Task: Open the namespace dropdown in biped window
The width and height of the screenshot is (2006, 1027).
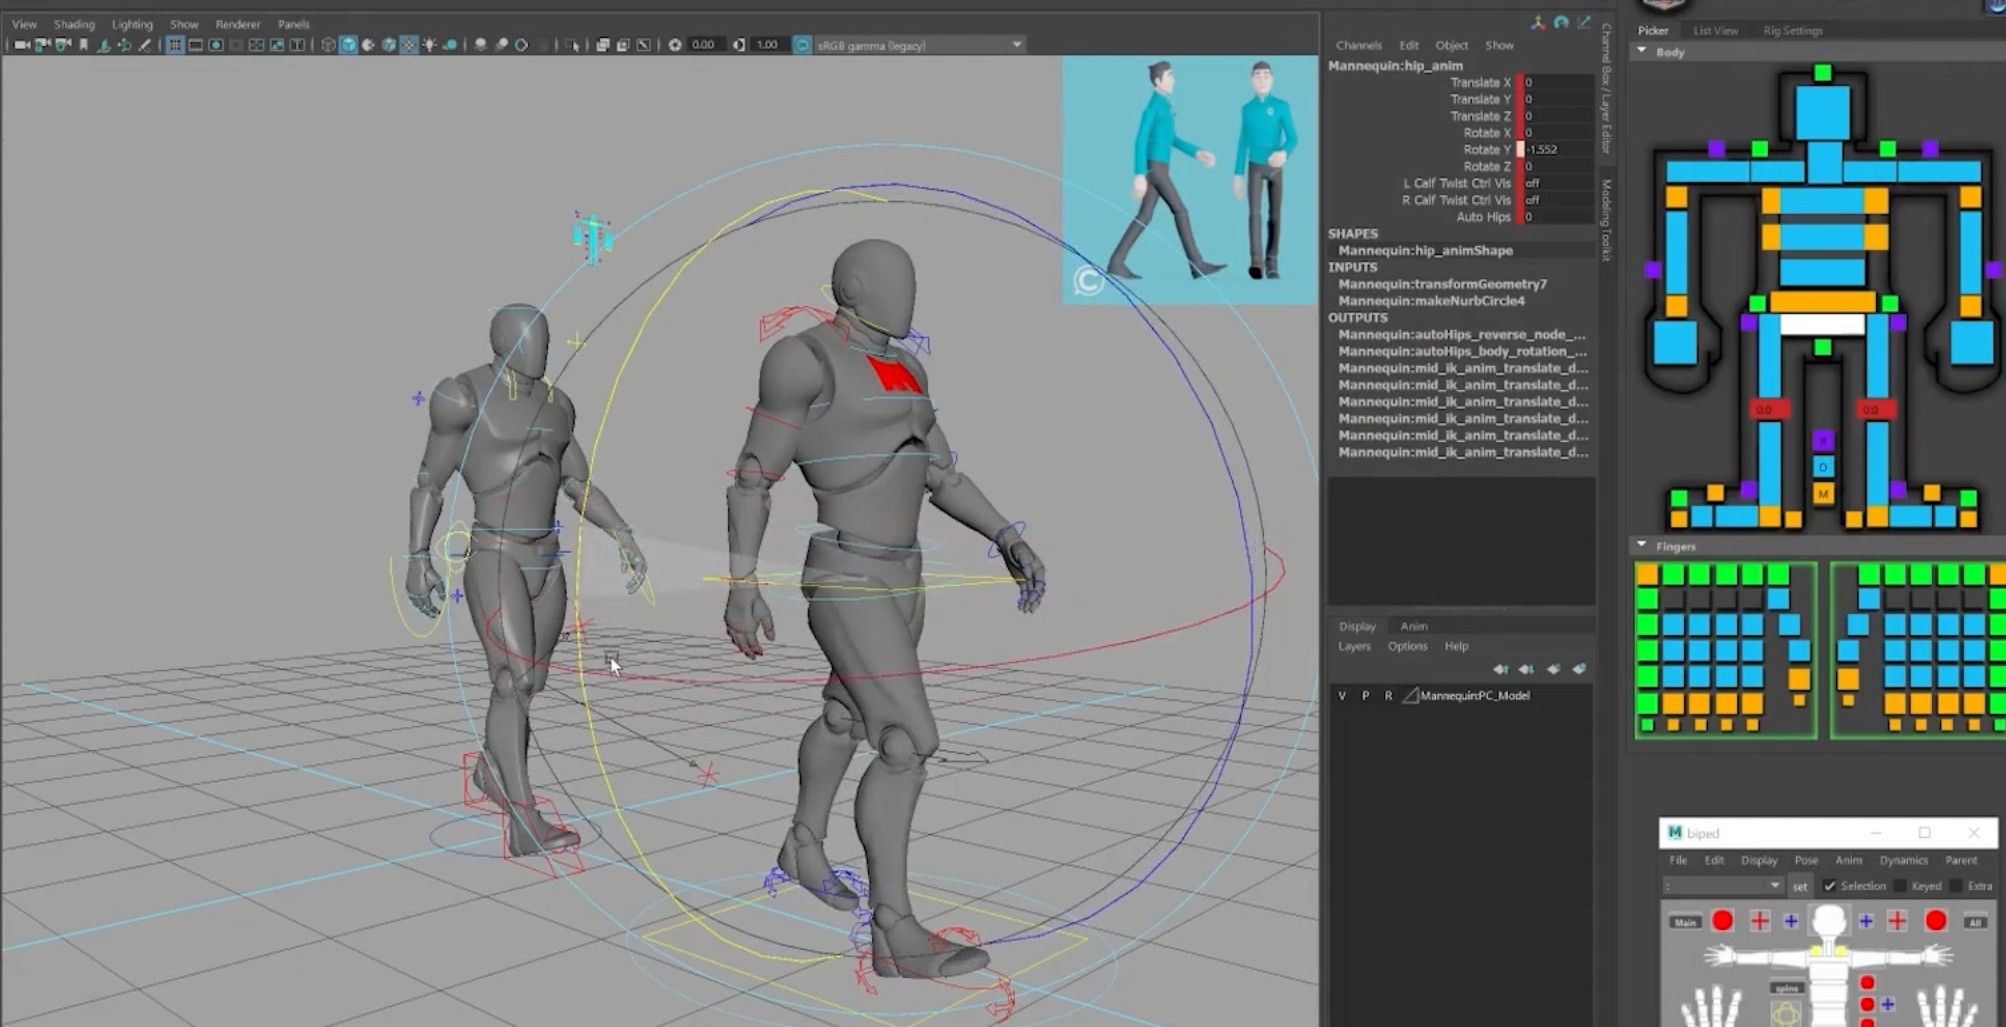Action: [1774, 886]
